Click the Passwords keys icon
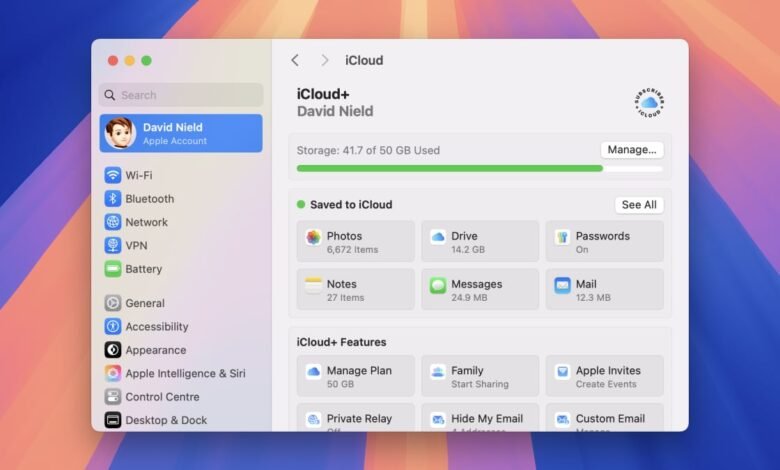The height and width of the screenshot is (470, 780). (x=562, y=237)
